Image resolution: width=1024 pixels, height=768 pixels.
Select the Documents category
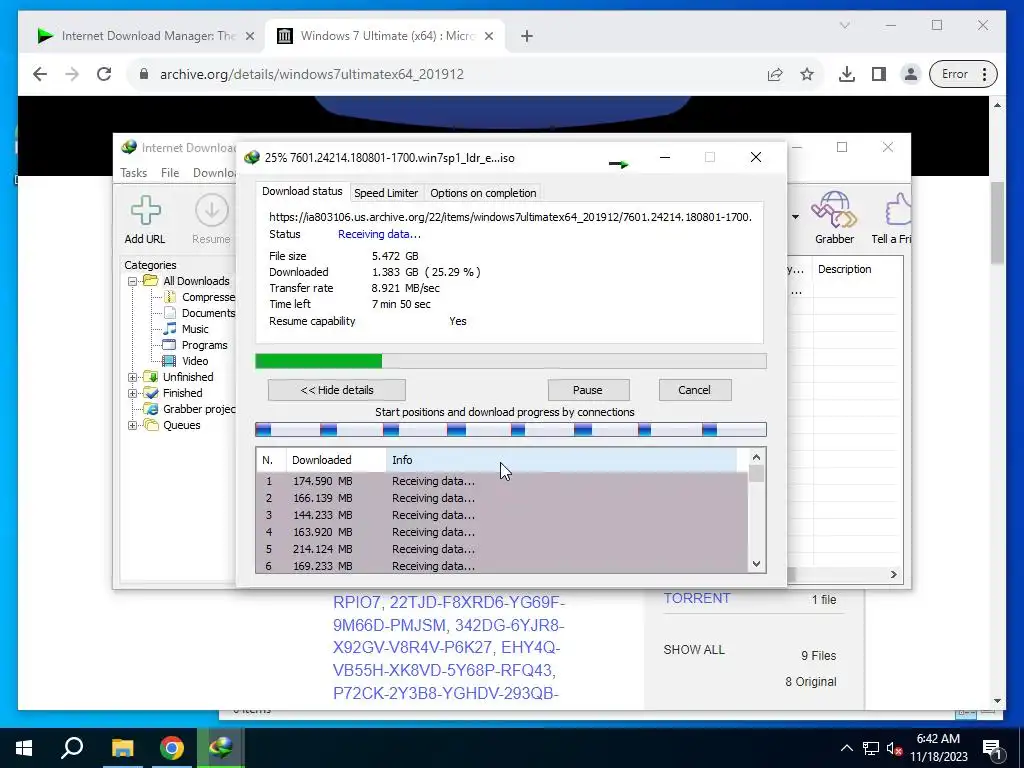[x=208, y=313]
